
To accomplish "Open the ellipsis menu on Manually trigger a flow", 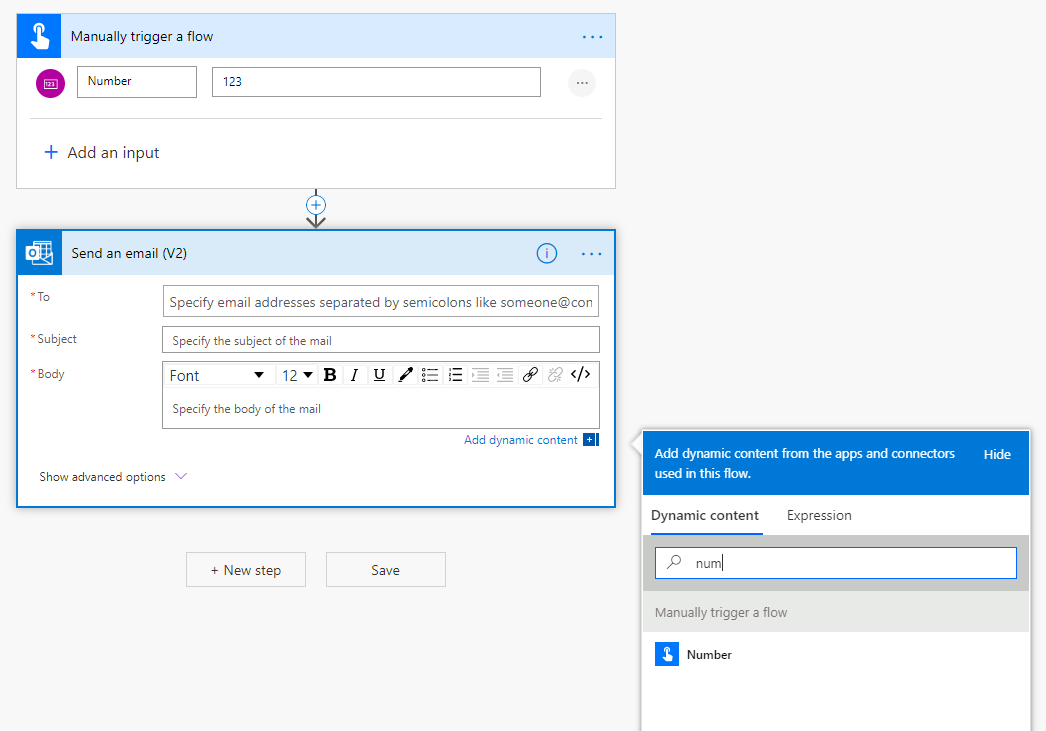I will point(592,35).
